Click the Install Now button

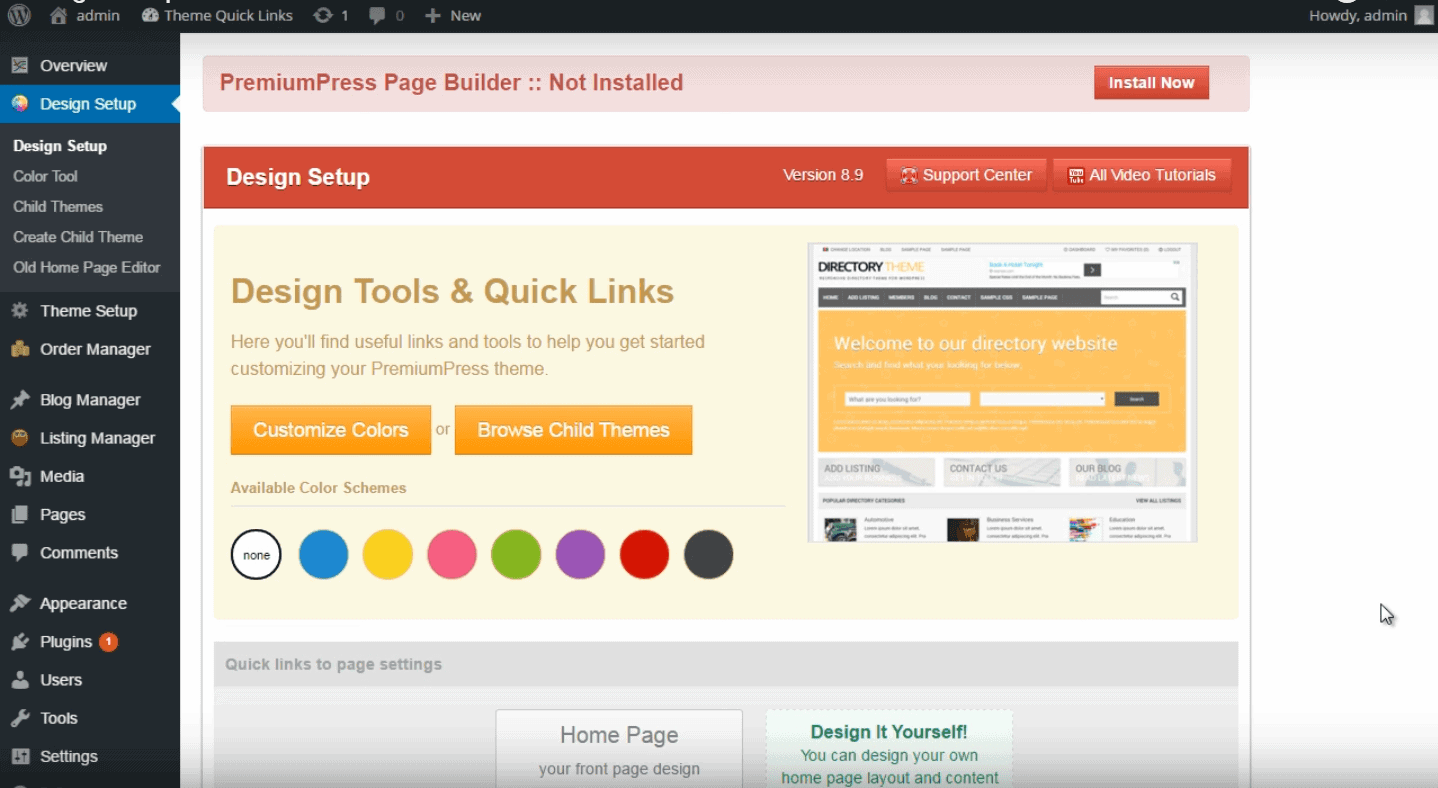1151,83
